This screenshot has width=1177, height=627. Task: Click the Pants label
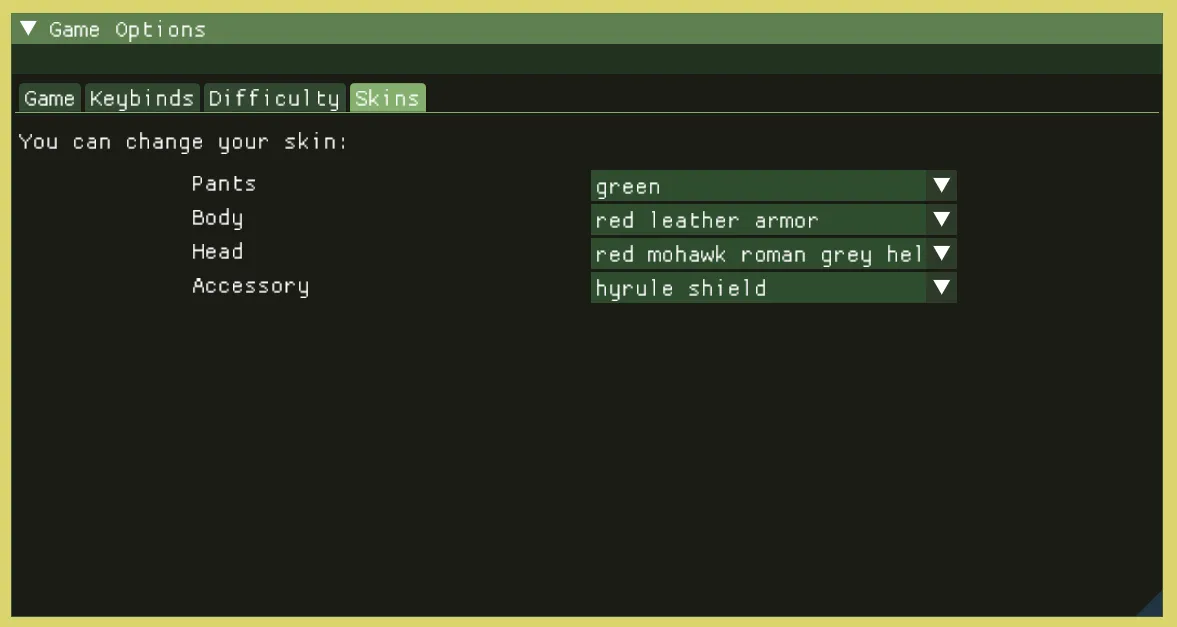(224, 184)
